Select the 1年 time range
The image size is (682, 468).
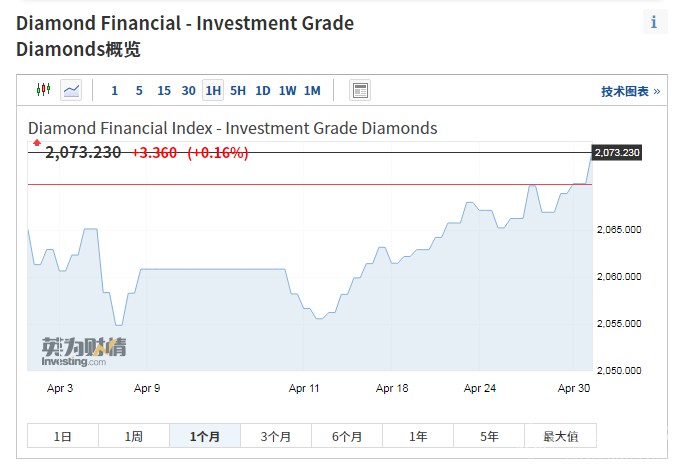point(418,436)
